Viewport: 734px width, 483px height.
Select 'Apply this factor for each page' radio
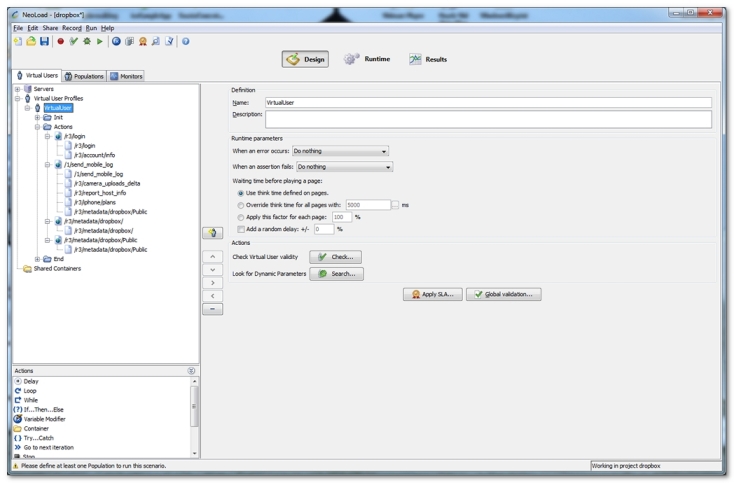tap(241, 217)
